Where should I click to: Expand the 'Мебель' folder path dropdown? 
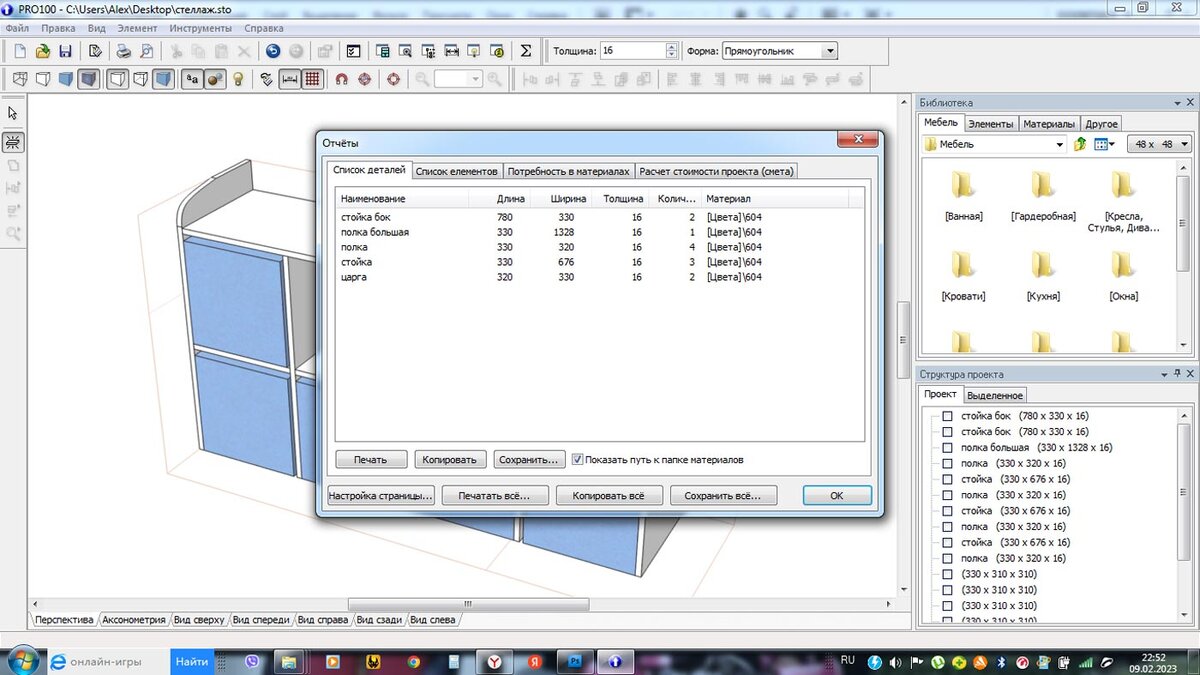pos(1060,144)
